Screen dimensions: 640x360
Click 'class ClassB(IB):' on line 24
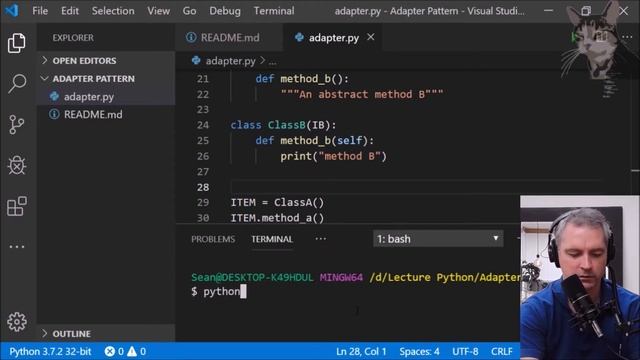283,125
